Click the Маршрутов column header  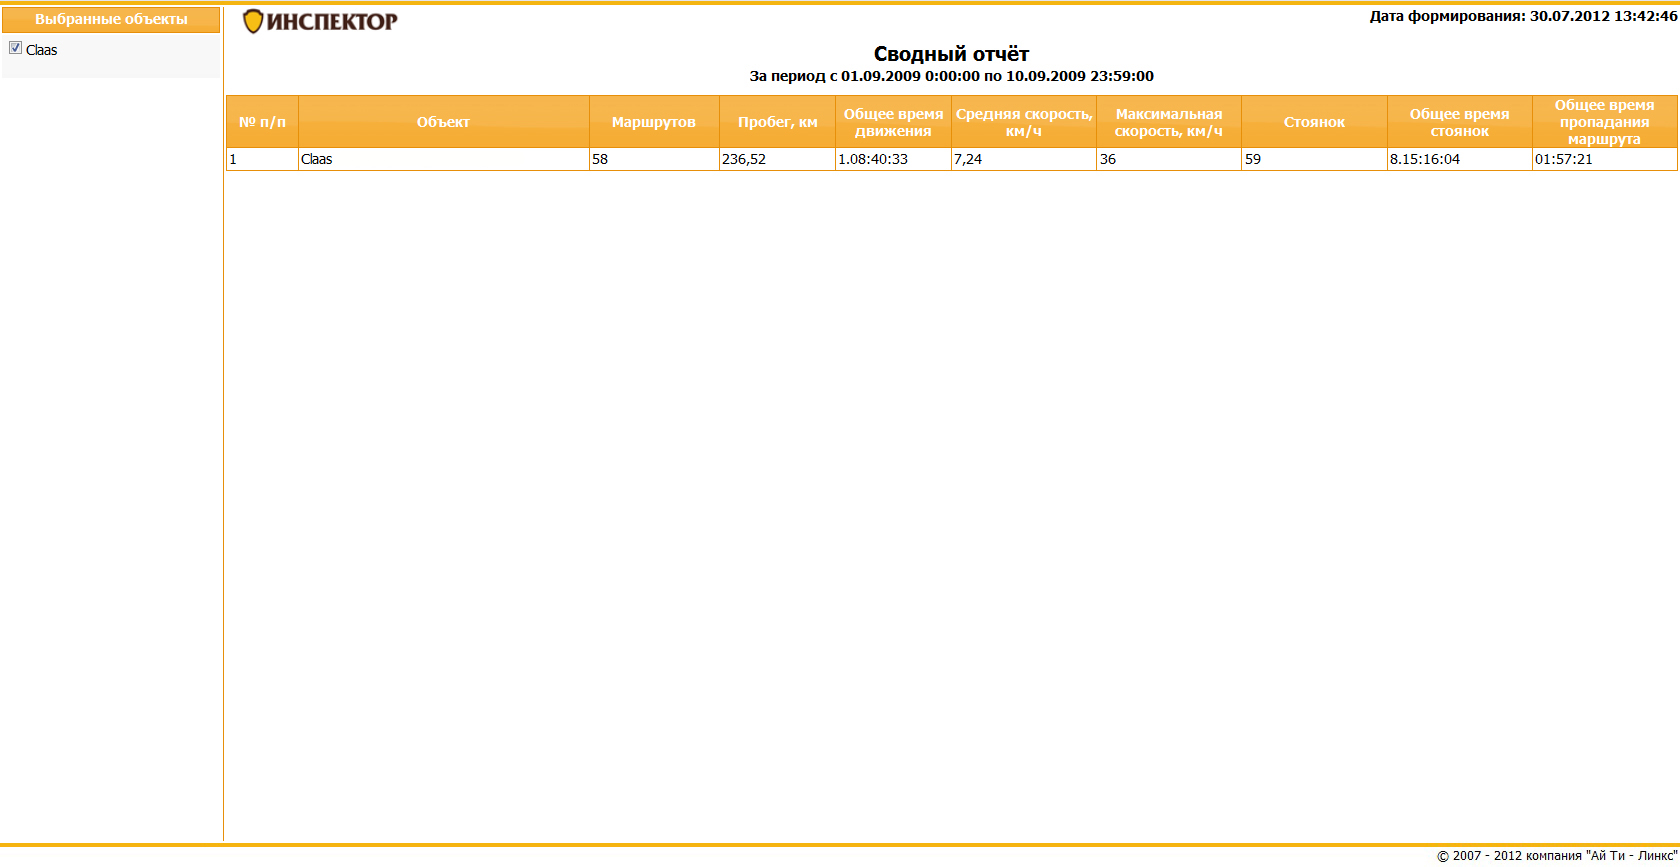click(654, 122)
